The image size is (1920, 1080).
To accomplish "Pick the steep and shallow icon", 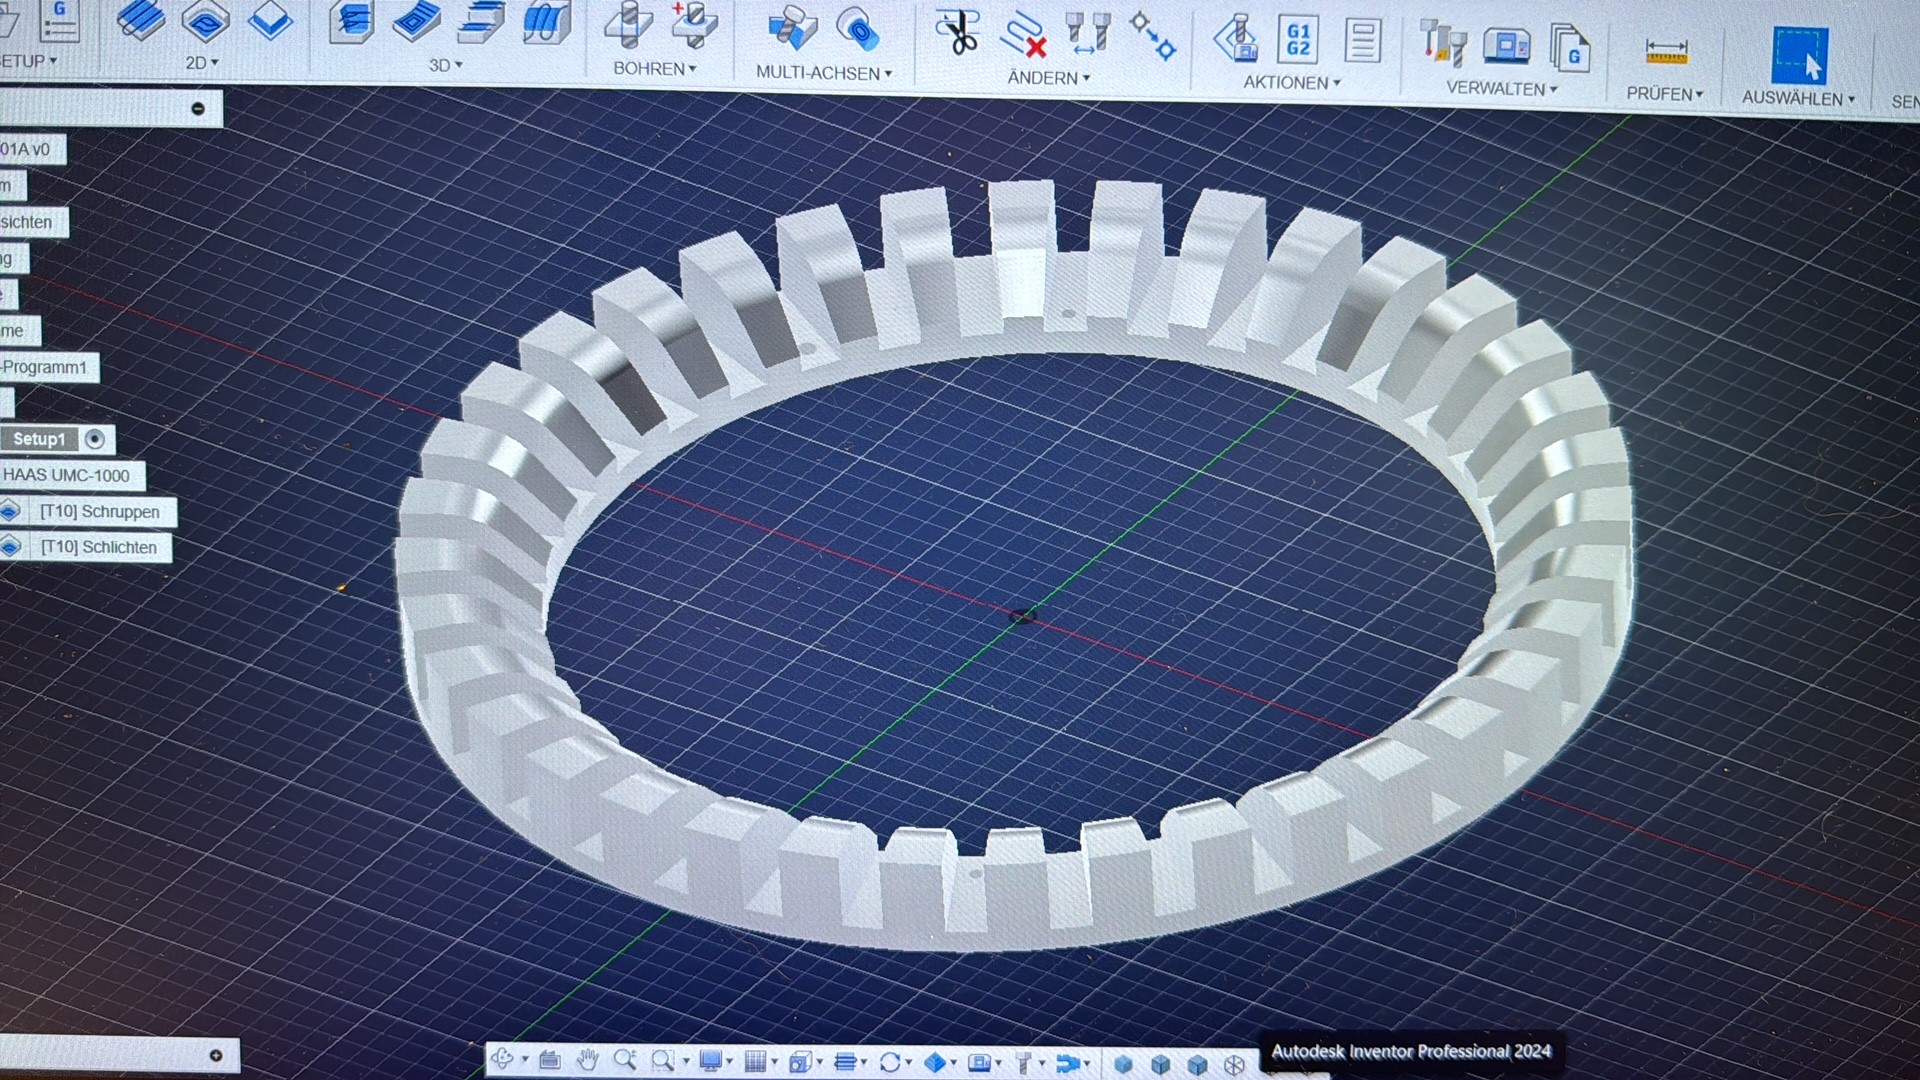I will pyautogui.click(x=481, y=24).
